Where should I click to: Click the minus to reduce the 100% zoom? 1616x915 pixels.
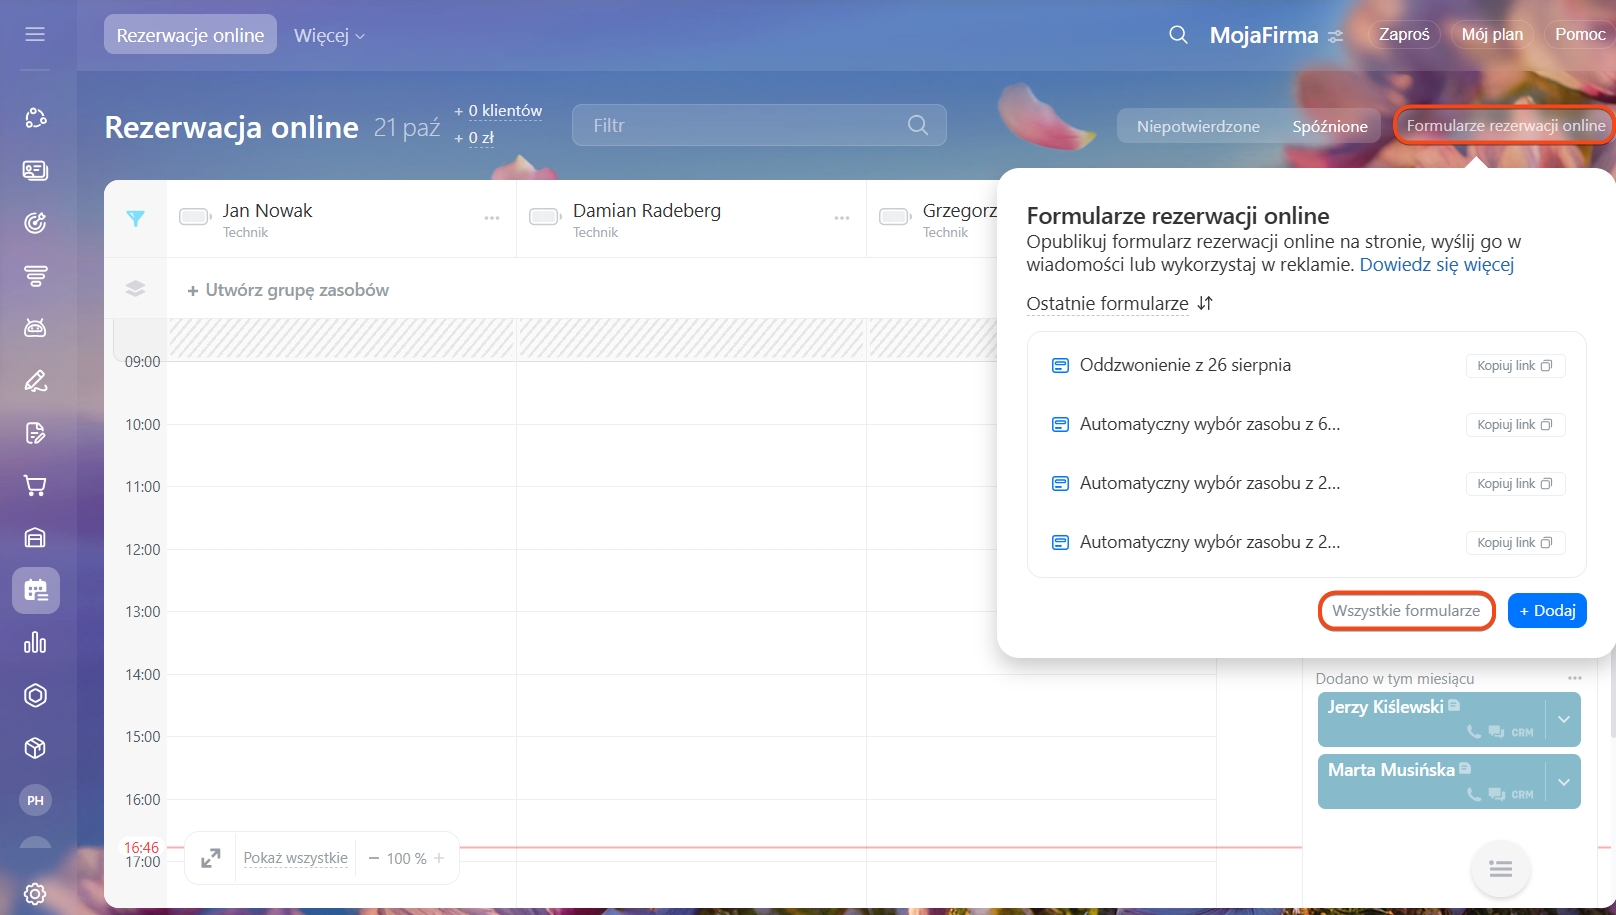[374, 858]
